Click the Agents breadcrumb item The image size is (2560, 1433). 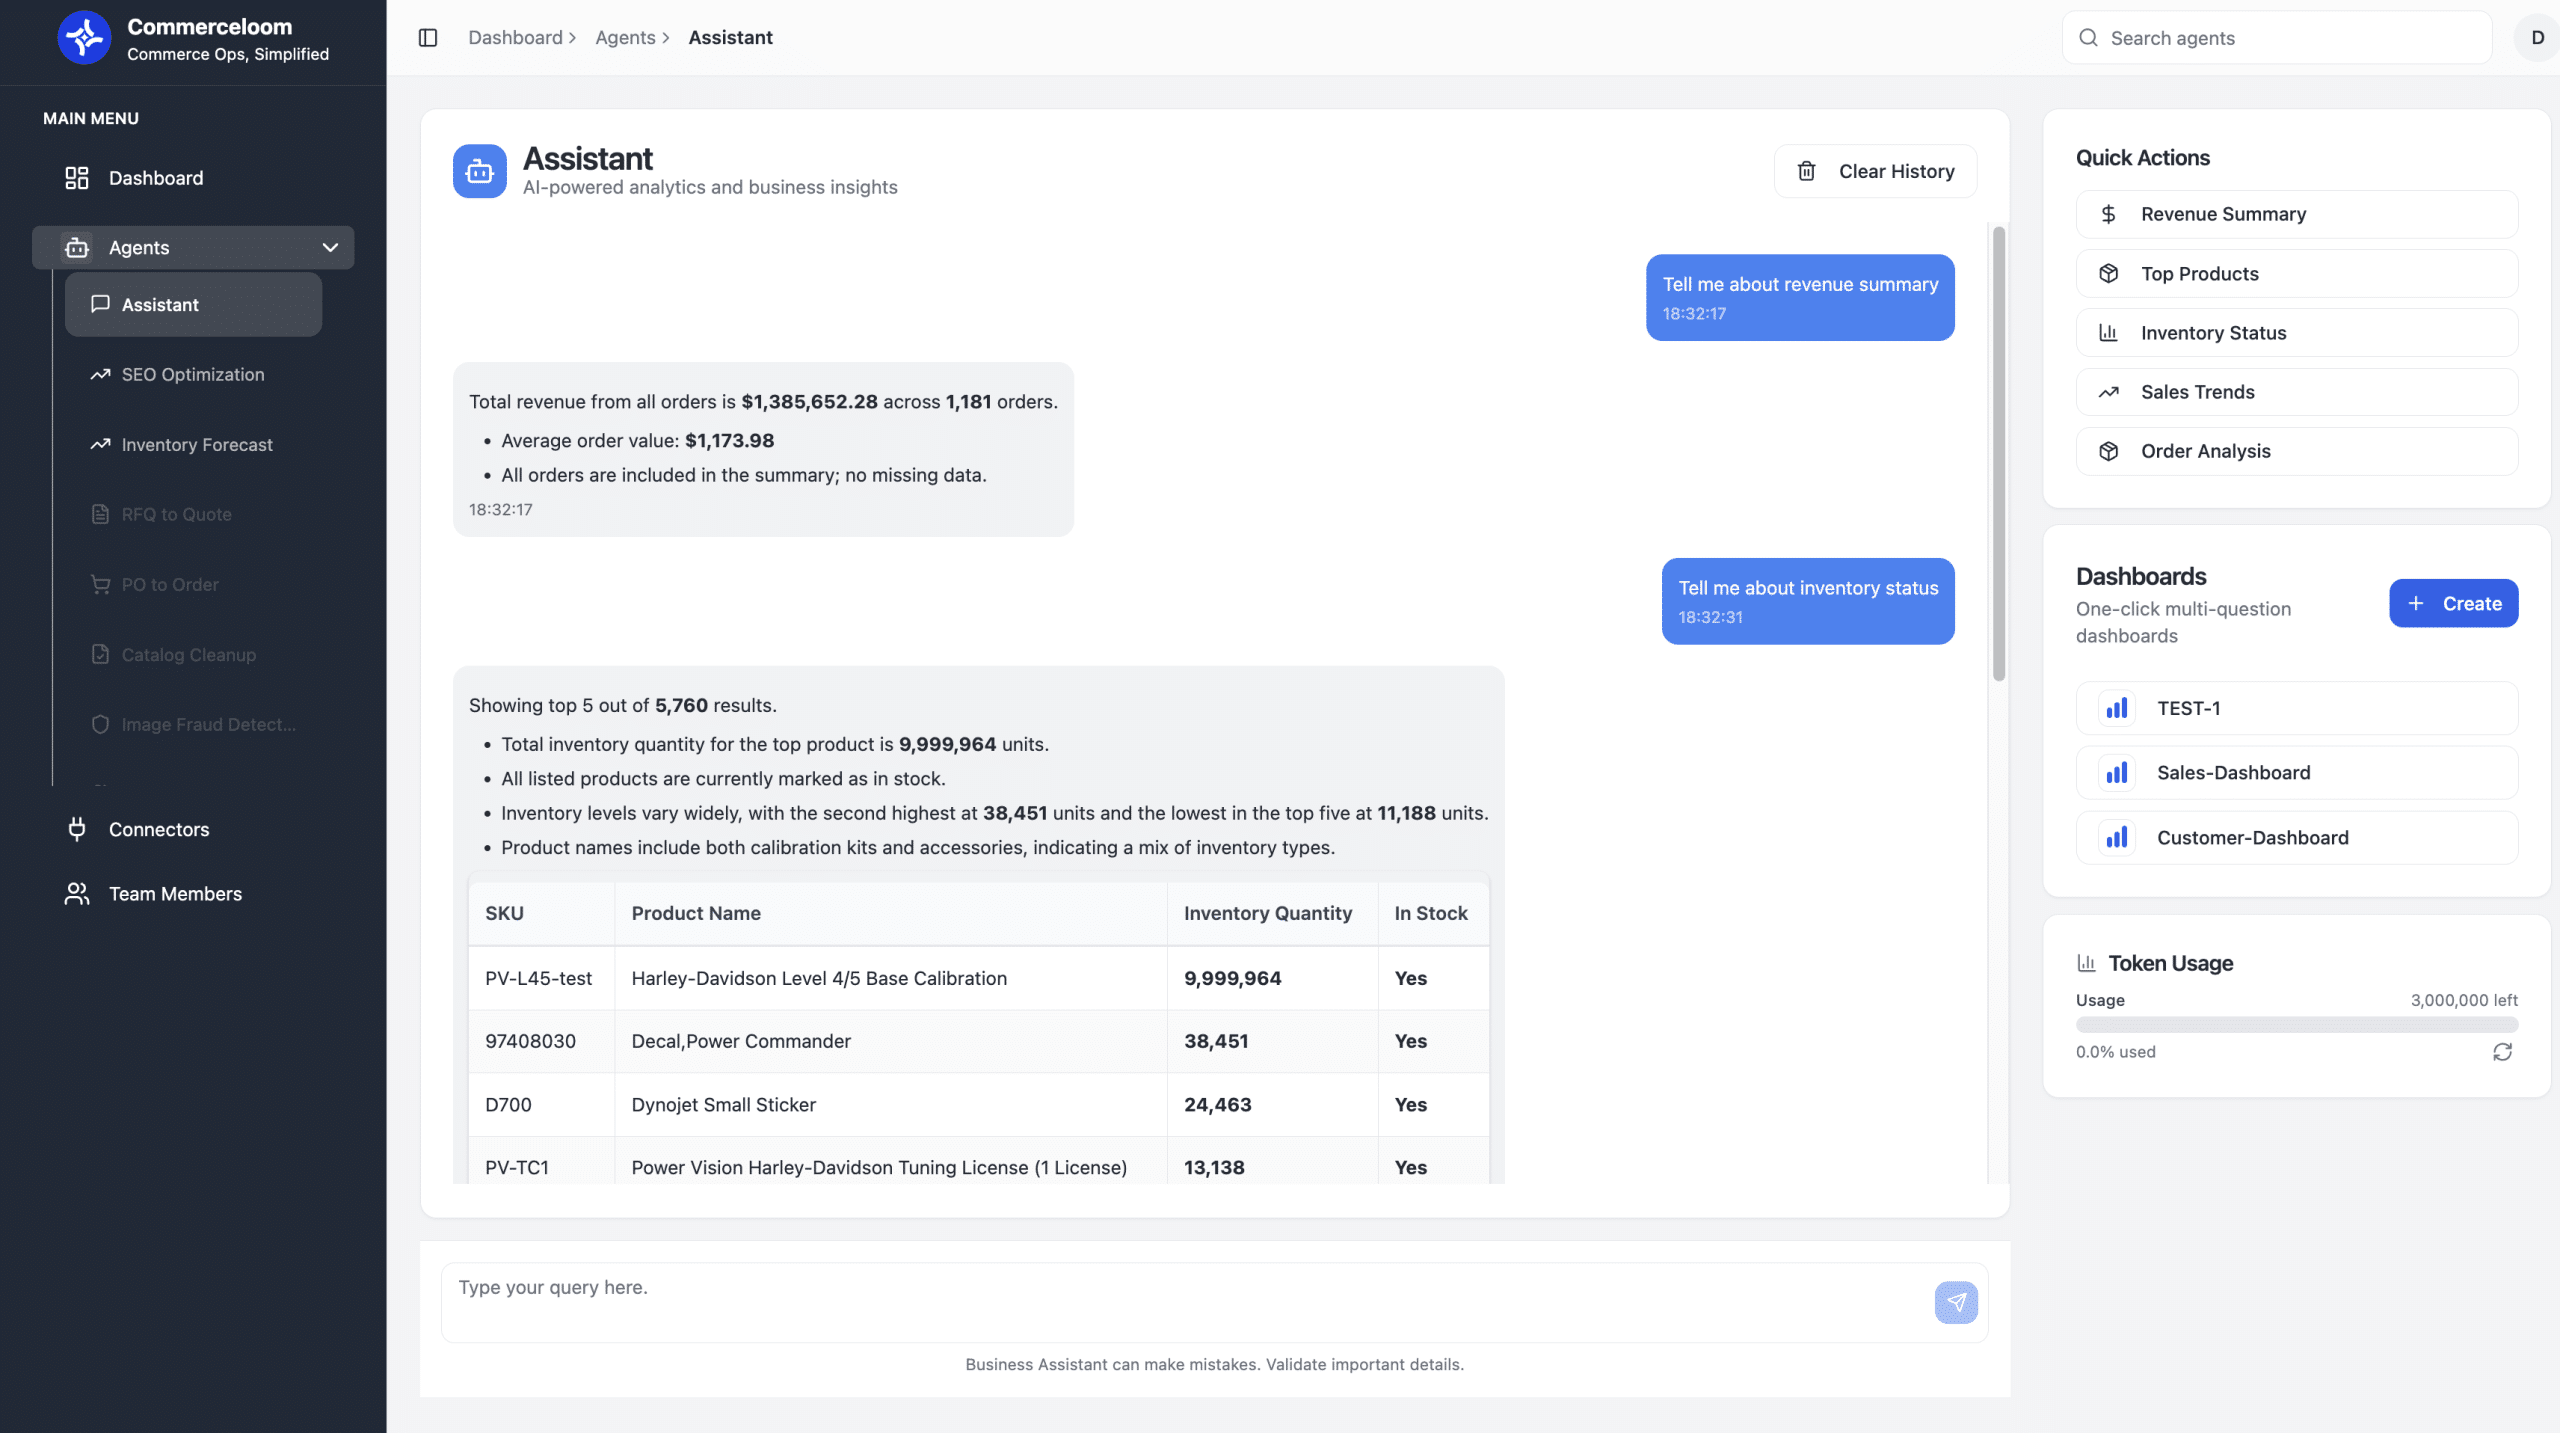(x=625, y=38)
